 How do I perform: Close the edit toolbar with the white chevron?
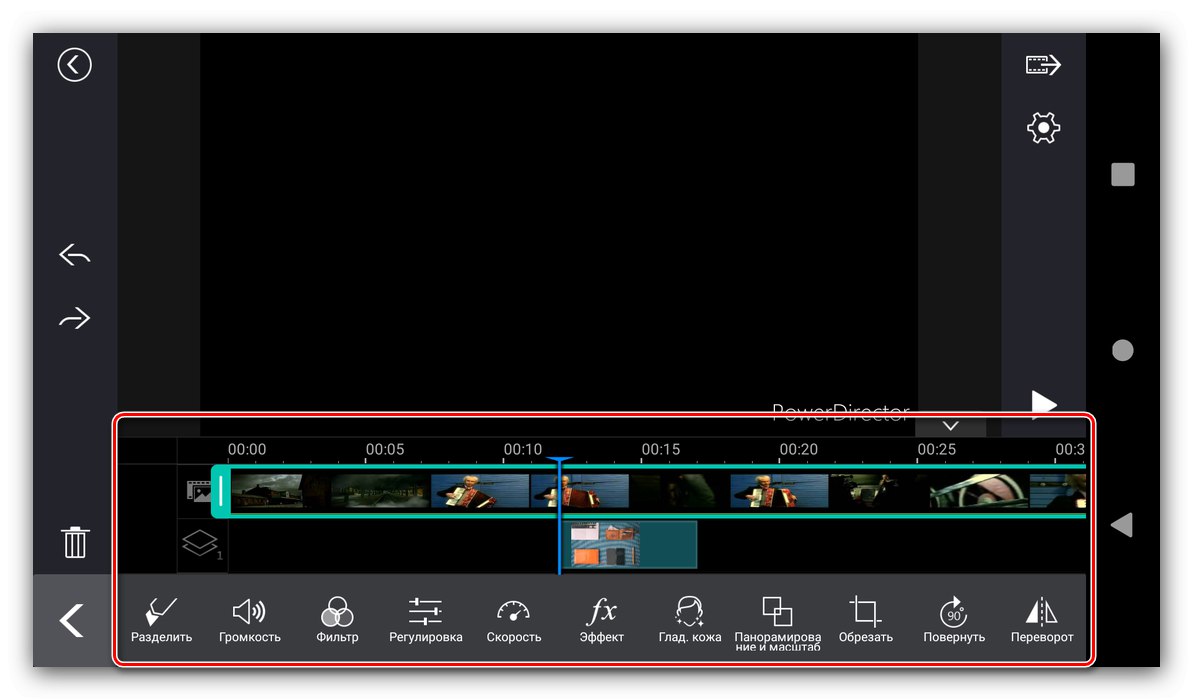pos(72,620)
